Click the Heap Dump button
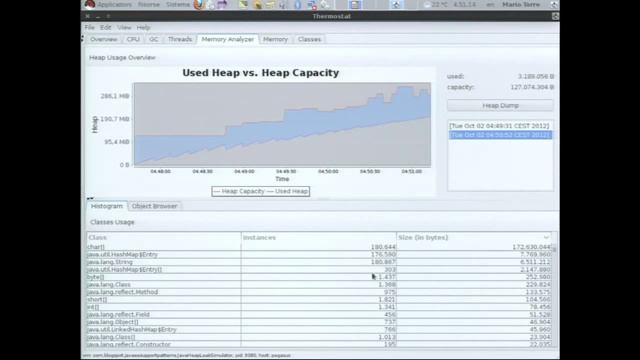Image resolution: width=640 pixels, height=360 pixels. tap(500, 106)
